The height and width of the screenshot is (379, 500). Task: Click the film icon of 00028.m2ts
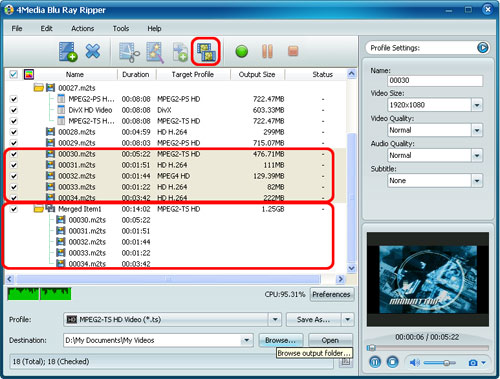tap(50, 132)
